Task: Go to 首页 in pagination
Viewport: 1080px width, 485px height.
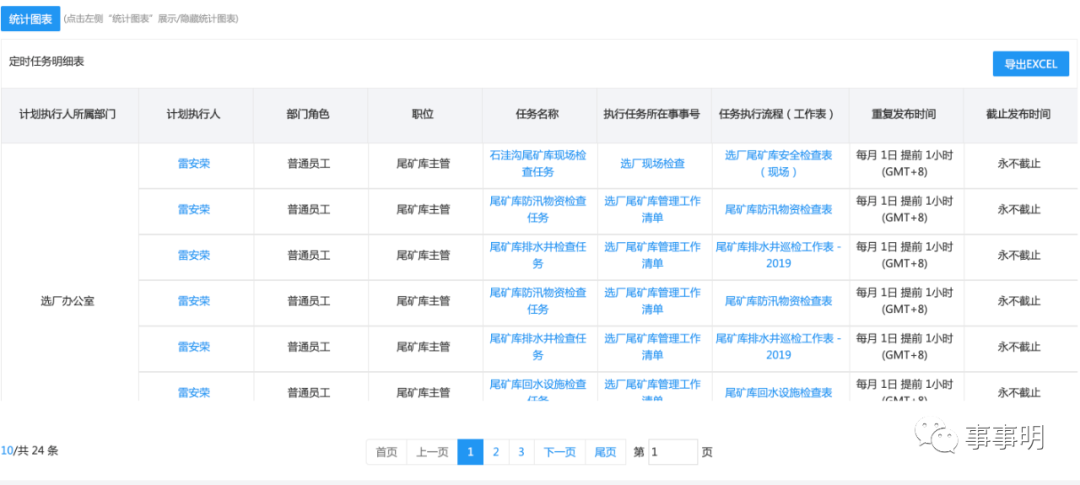Action: (386, 452)
